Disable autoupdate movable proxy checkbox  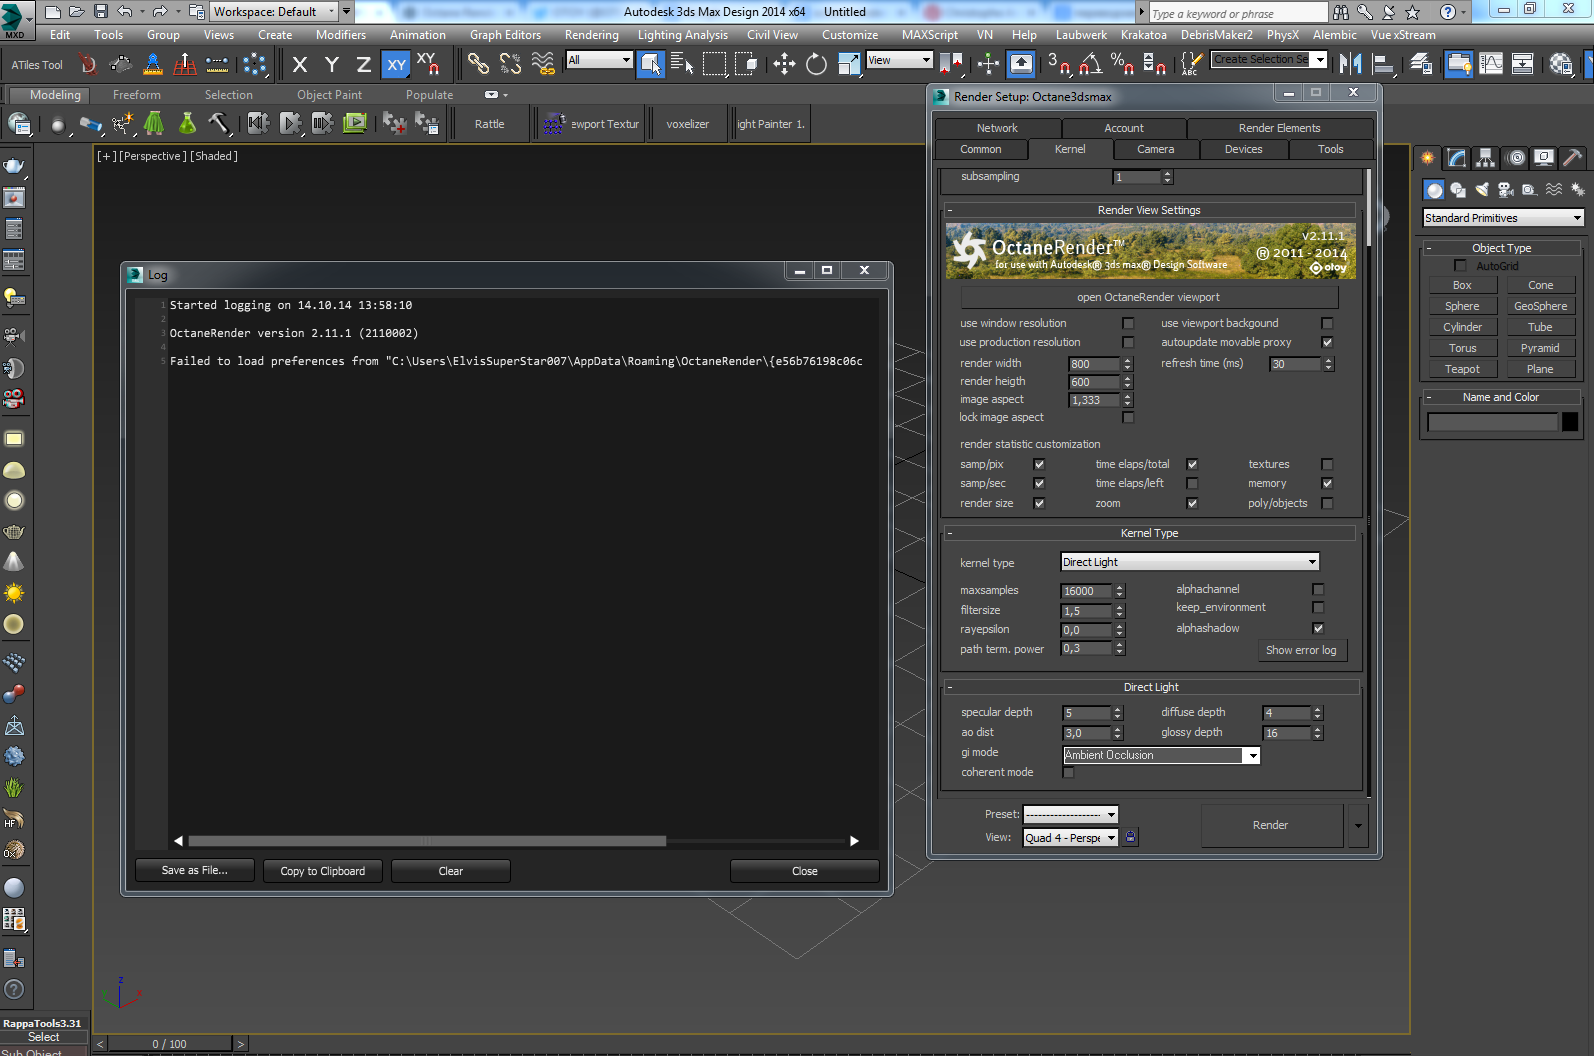(x=1327, y=342)
